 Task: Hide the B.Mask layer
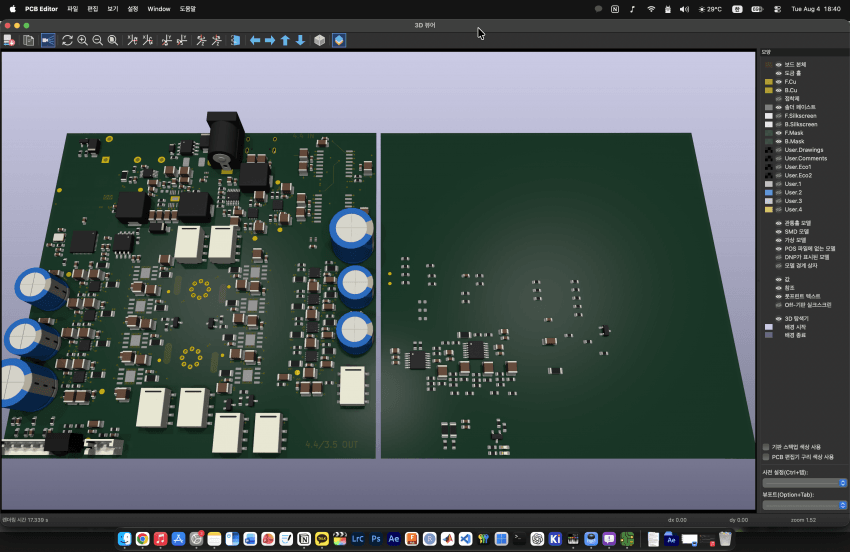(x=778, y=142)
